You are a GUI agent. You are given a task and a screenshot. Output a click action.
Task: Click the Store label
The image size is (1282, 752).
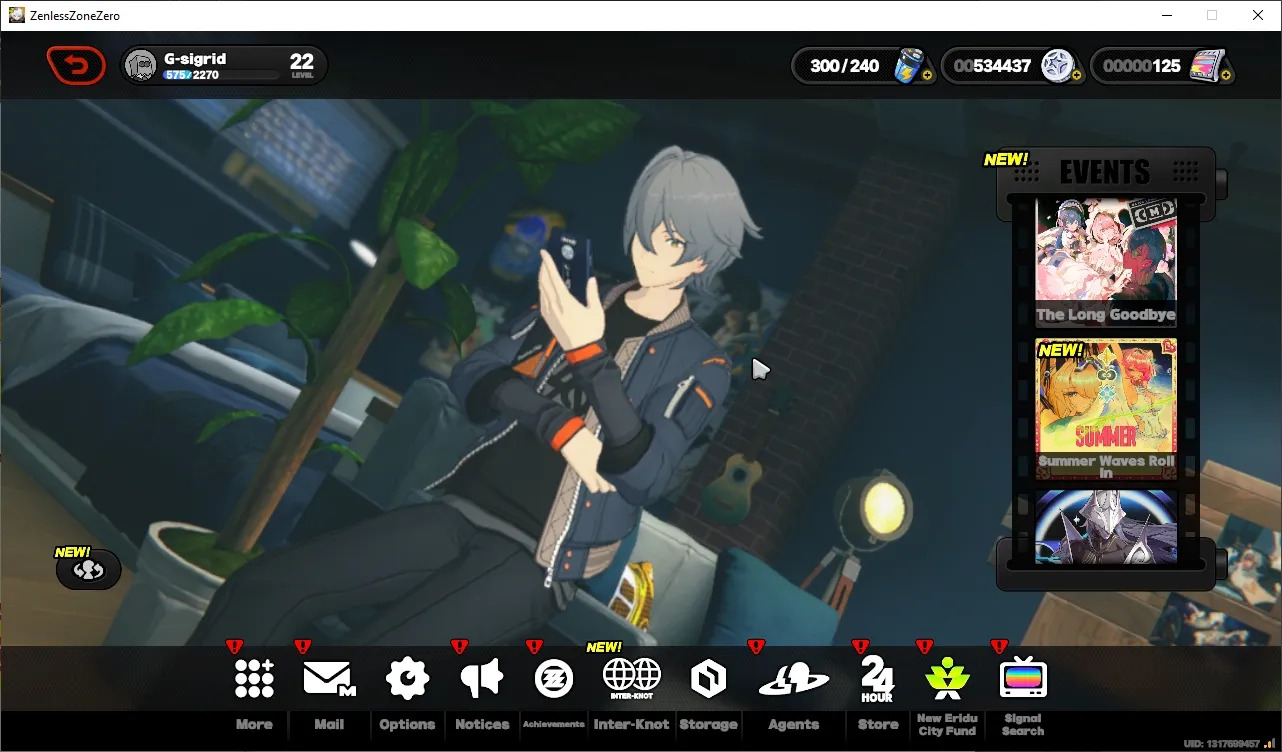point(878,724)
